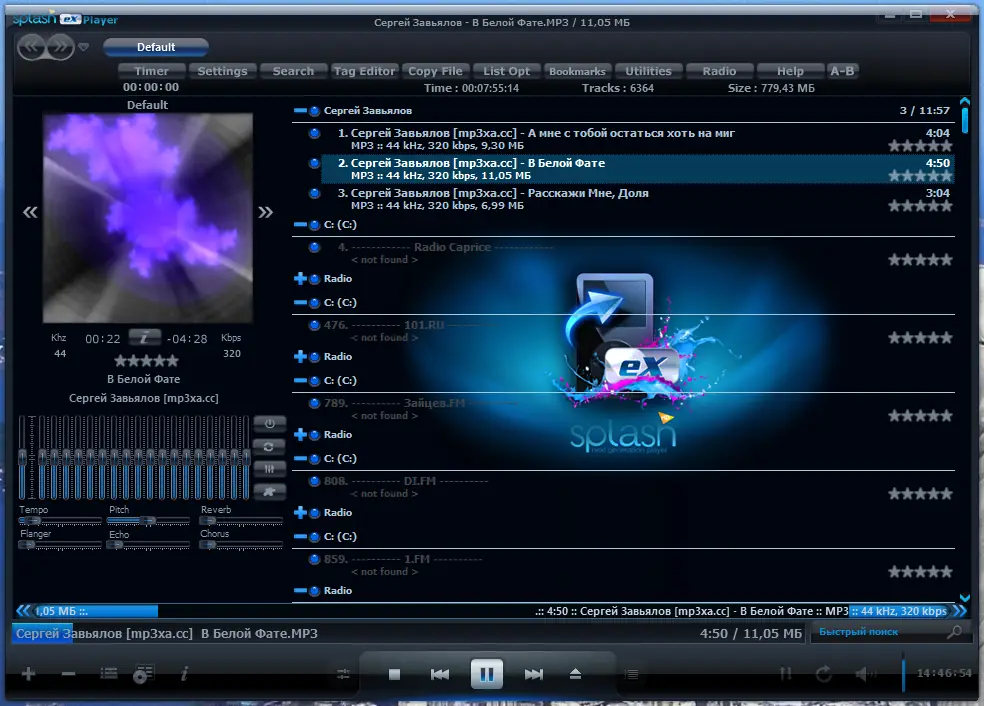Open List Opt menu
This screenshot has height=706, width=984.
click(506, 71)
